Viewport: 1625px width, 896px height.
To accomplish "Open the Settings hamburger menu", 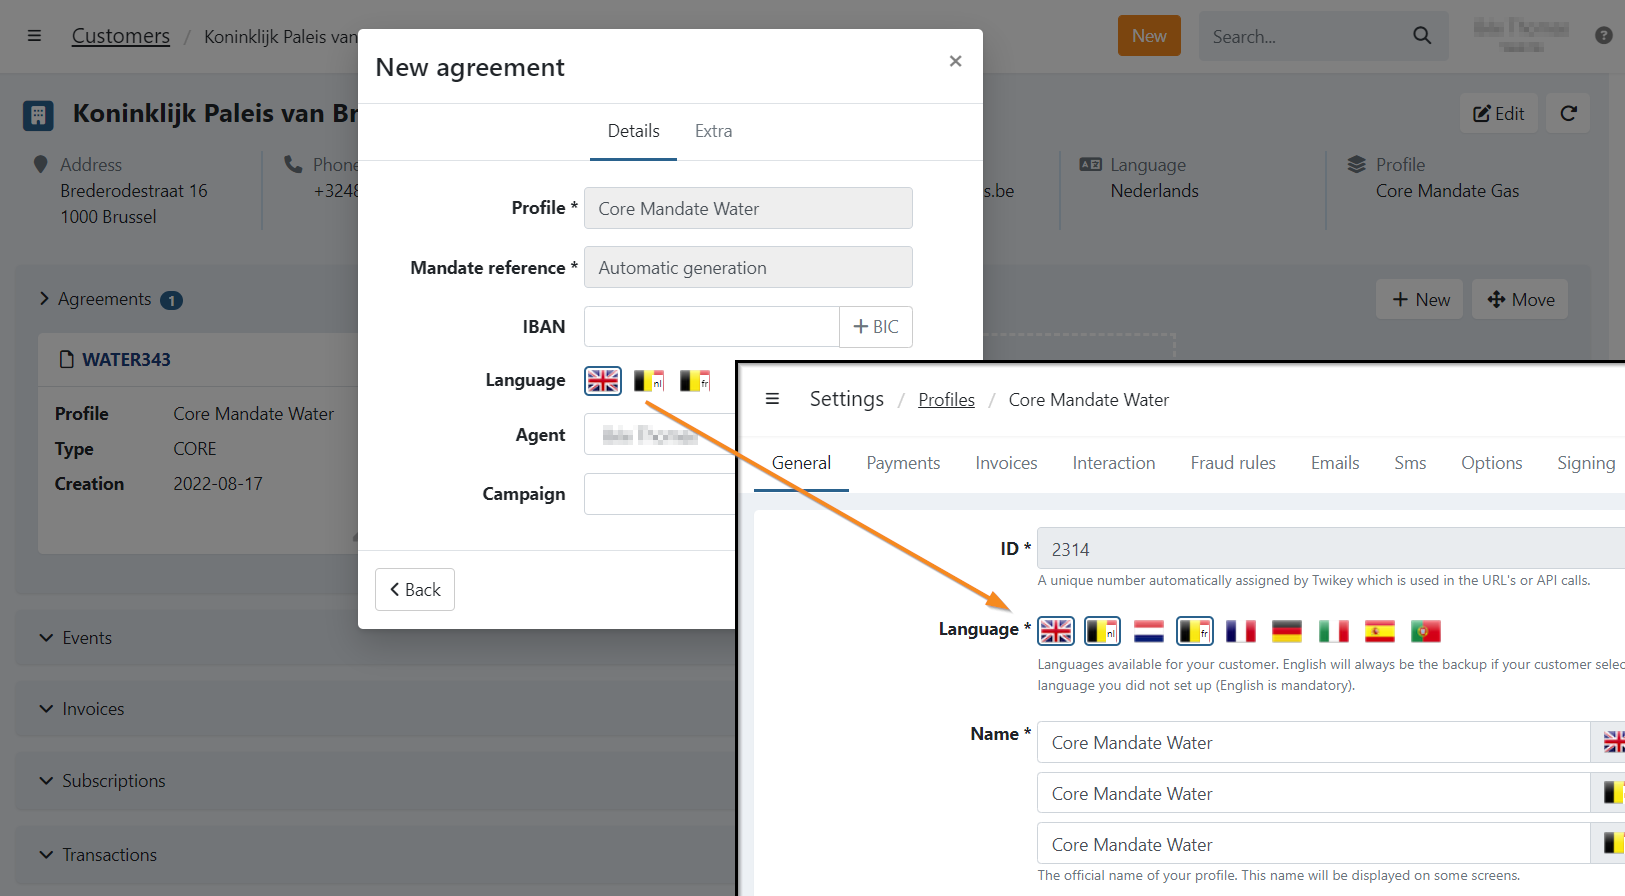I will (x=772, y=399).
